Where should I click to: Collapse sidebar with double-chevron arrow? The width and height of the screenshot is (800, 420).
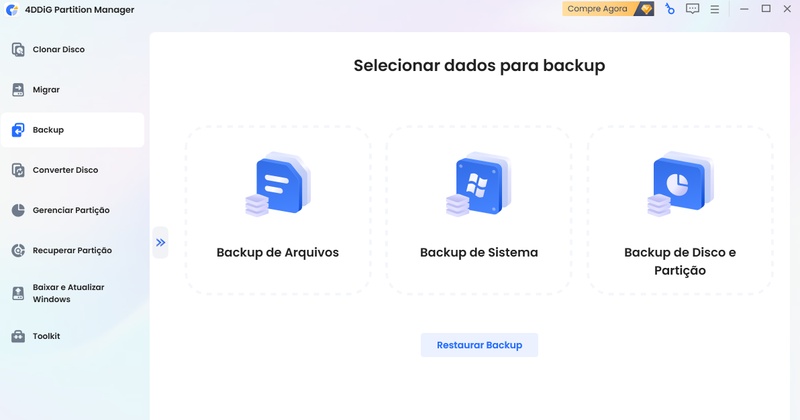[x=161, y=242]
